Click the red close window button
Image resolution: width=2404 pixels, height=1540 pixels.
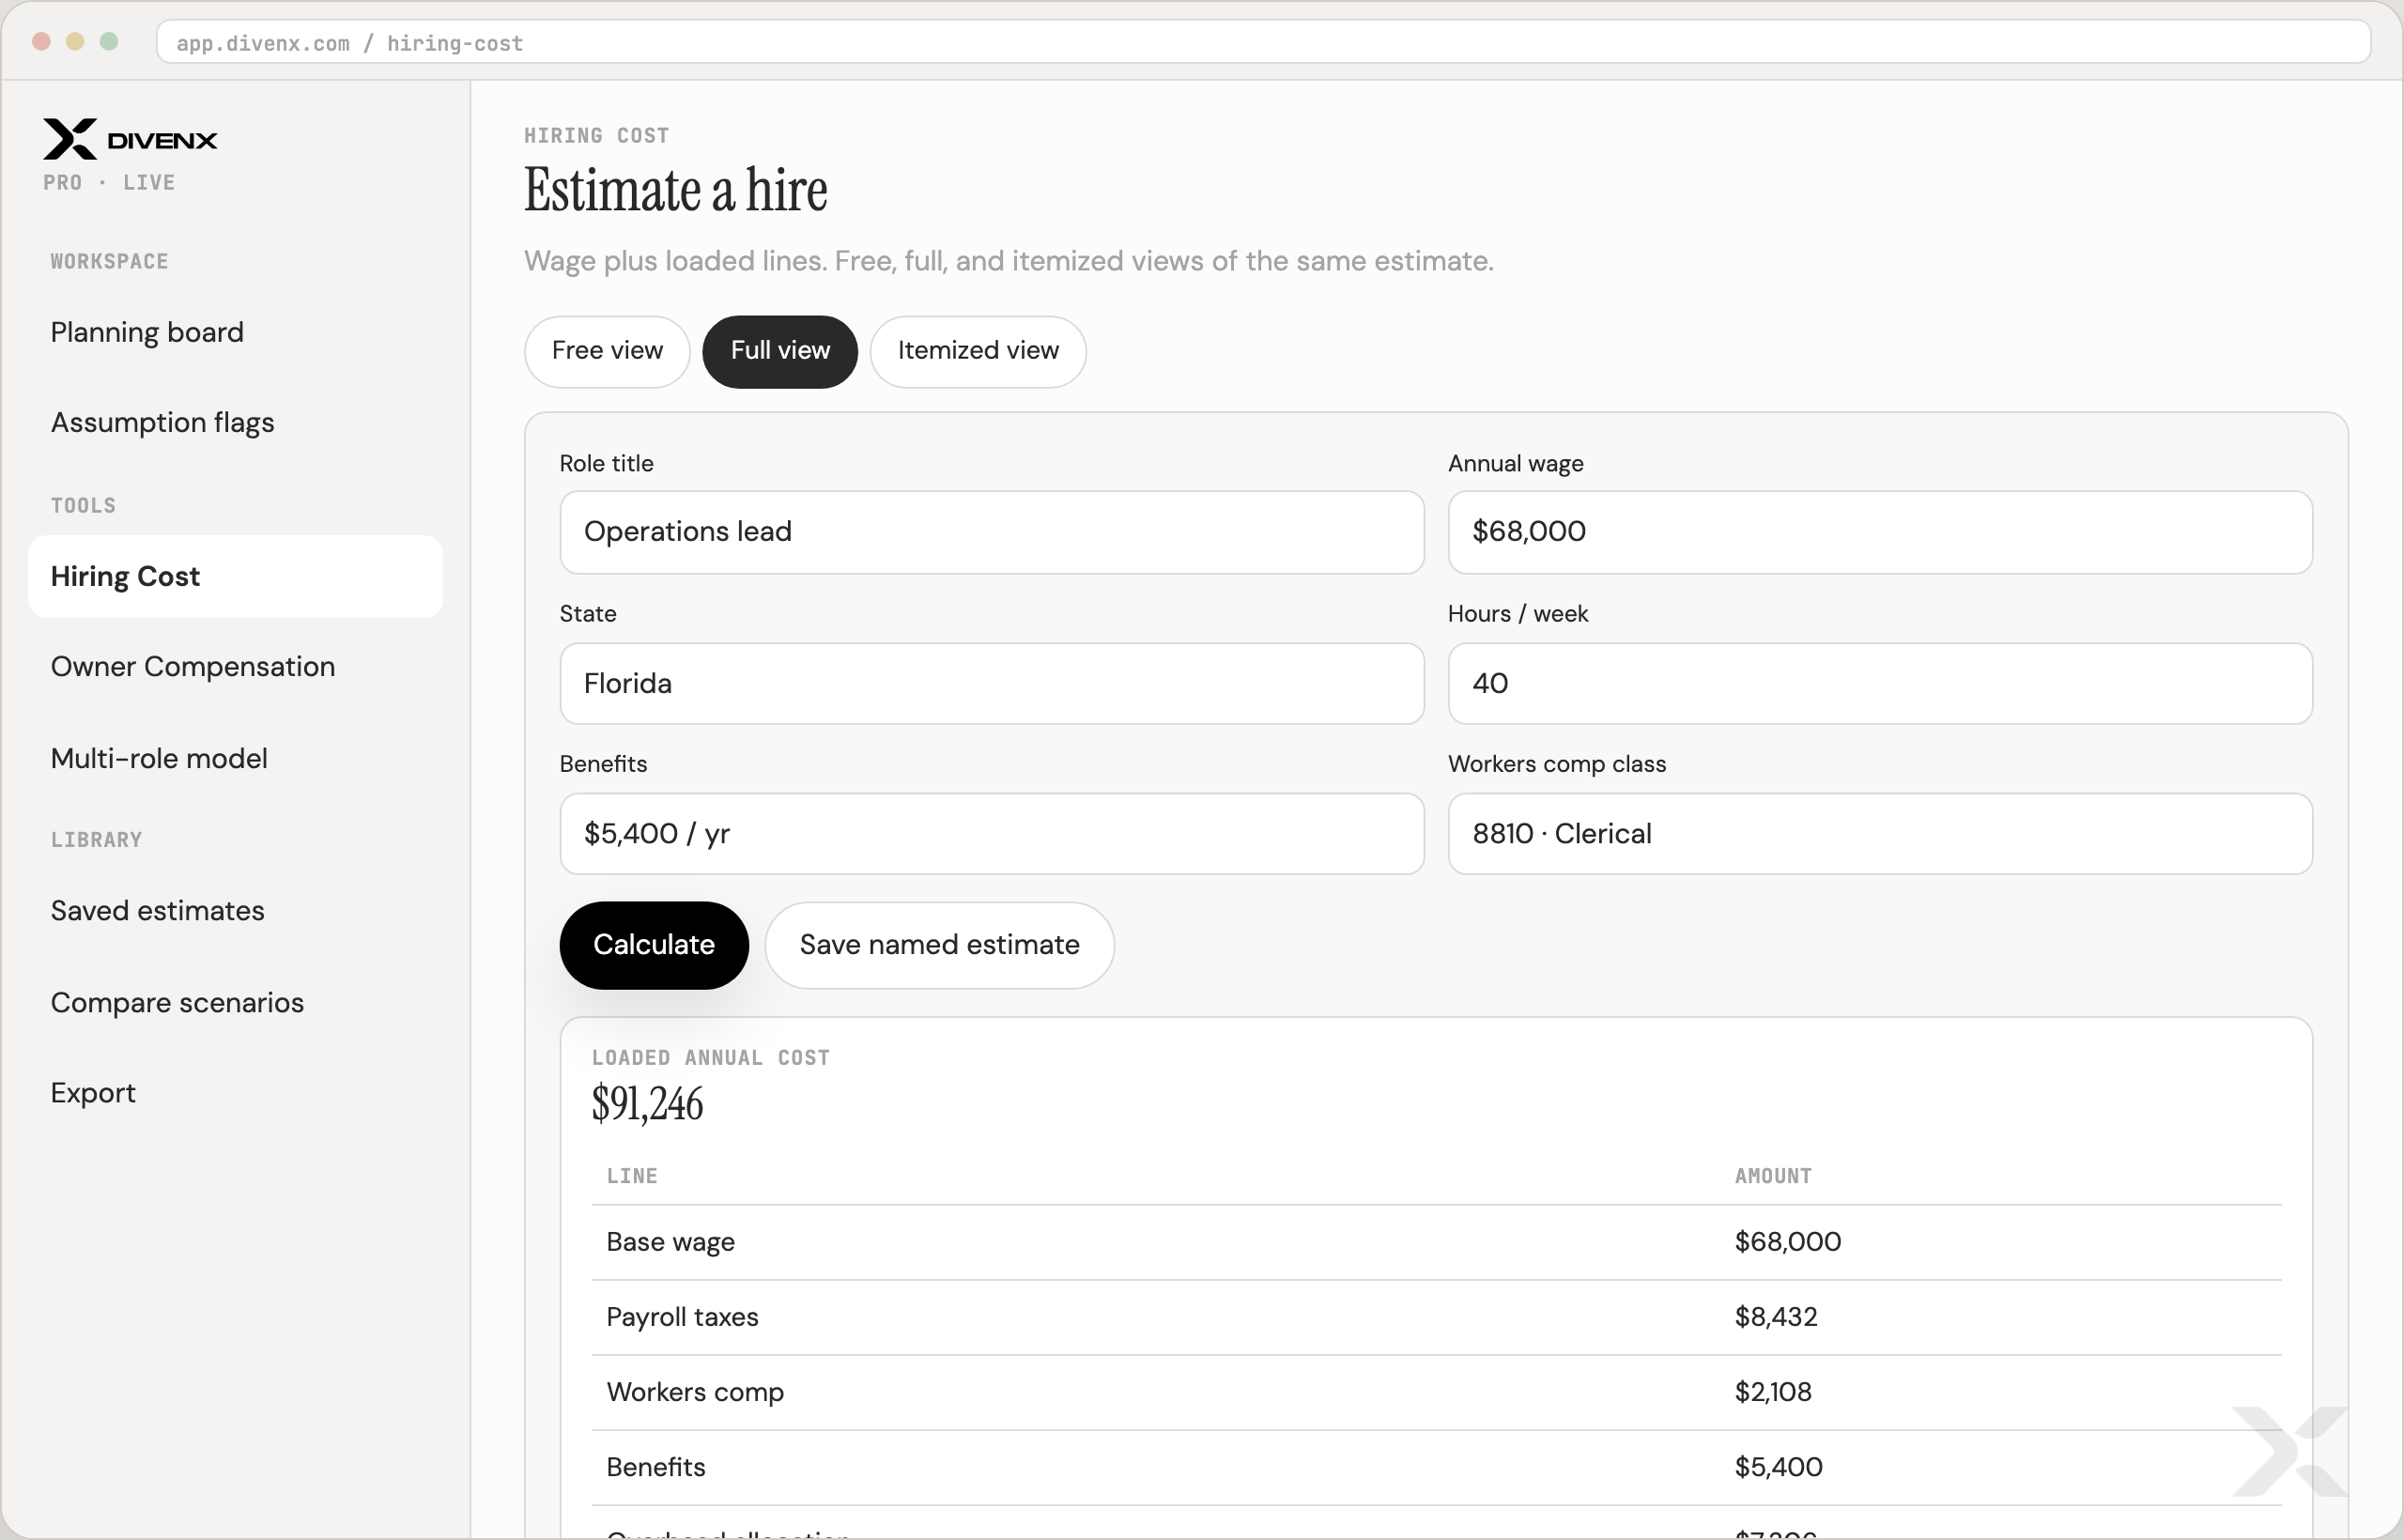pos(41,41)
